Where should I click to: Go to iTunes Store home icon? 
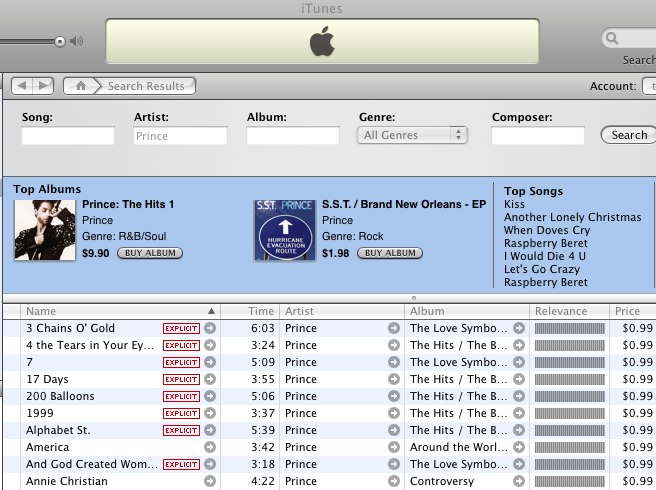[81, 86]
